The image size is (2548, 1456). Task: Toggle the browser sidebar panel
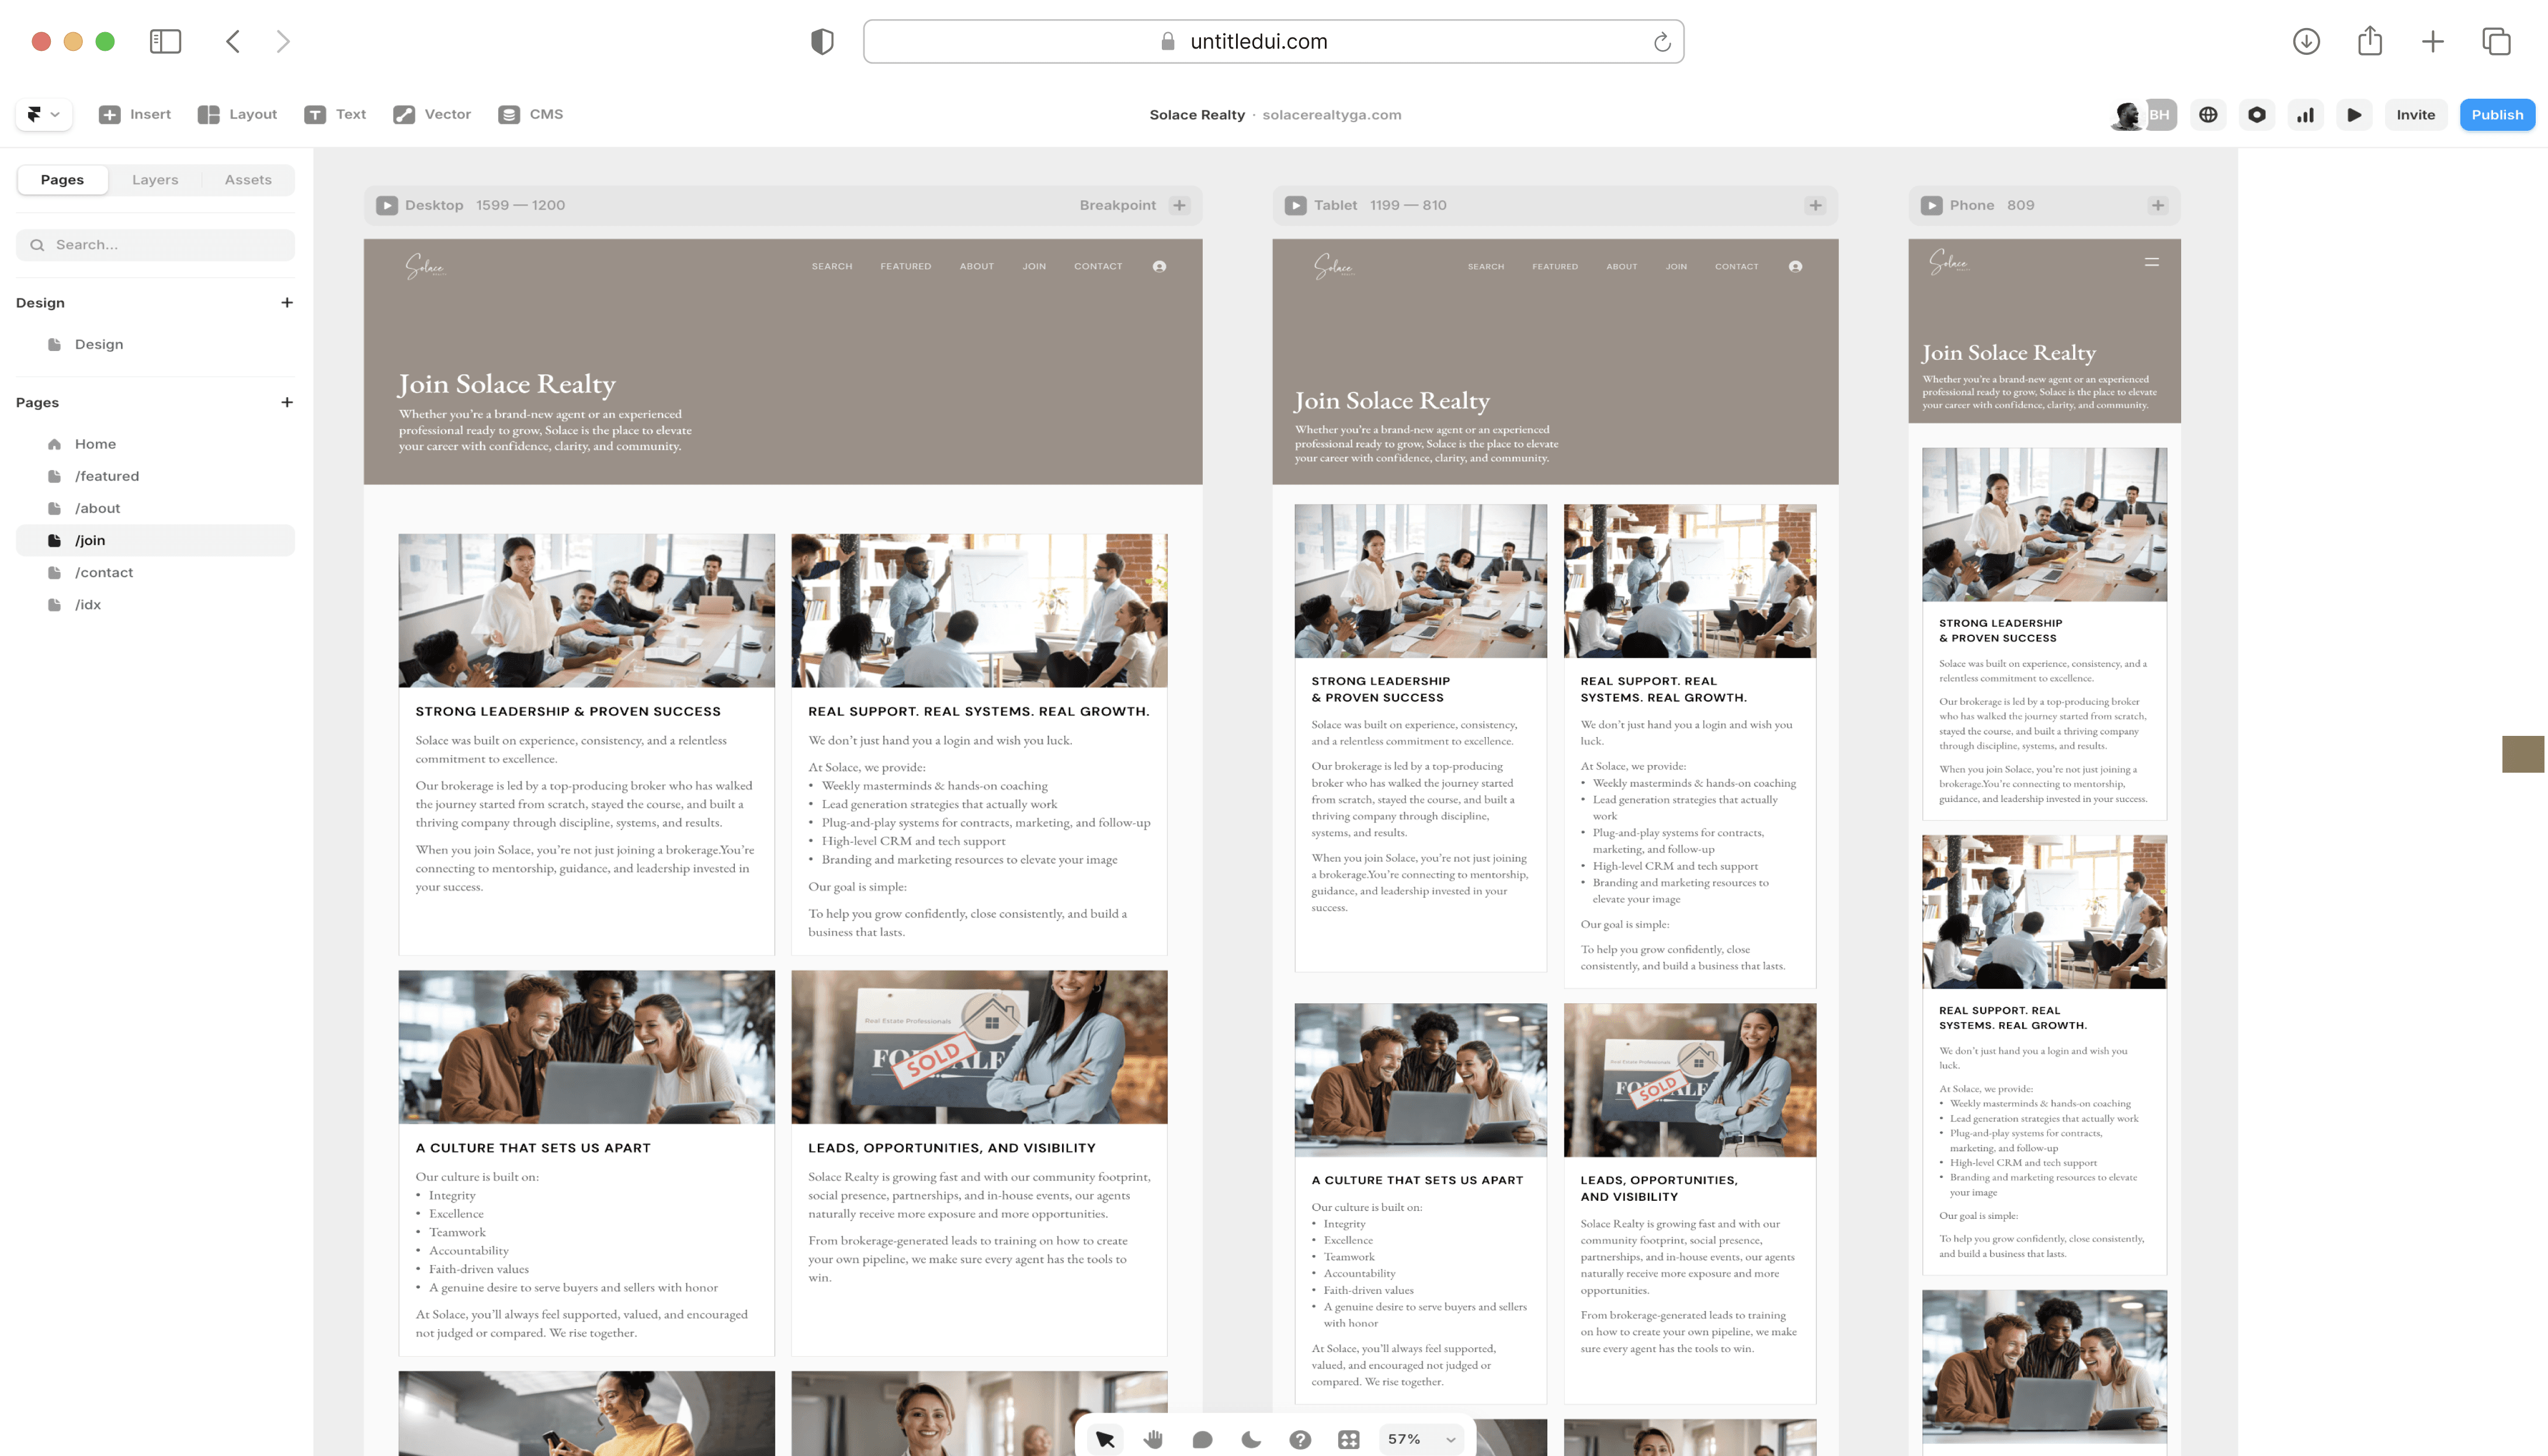165,41
